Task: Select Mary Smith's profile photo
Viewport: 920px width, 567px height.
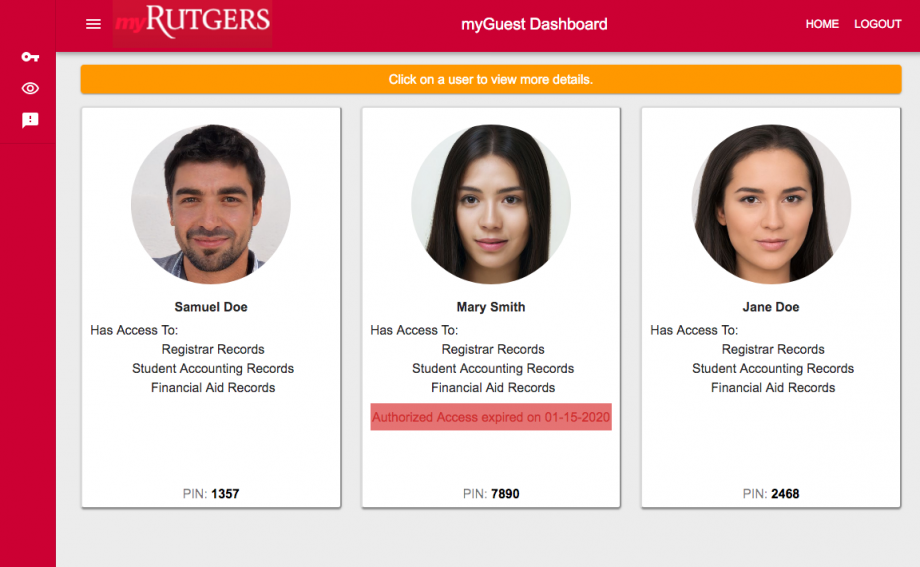Action: tap(491, 204)
